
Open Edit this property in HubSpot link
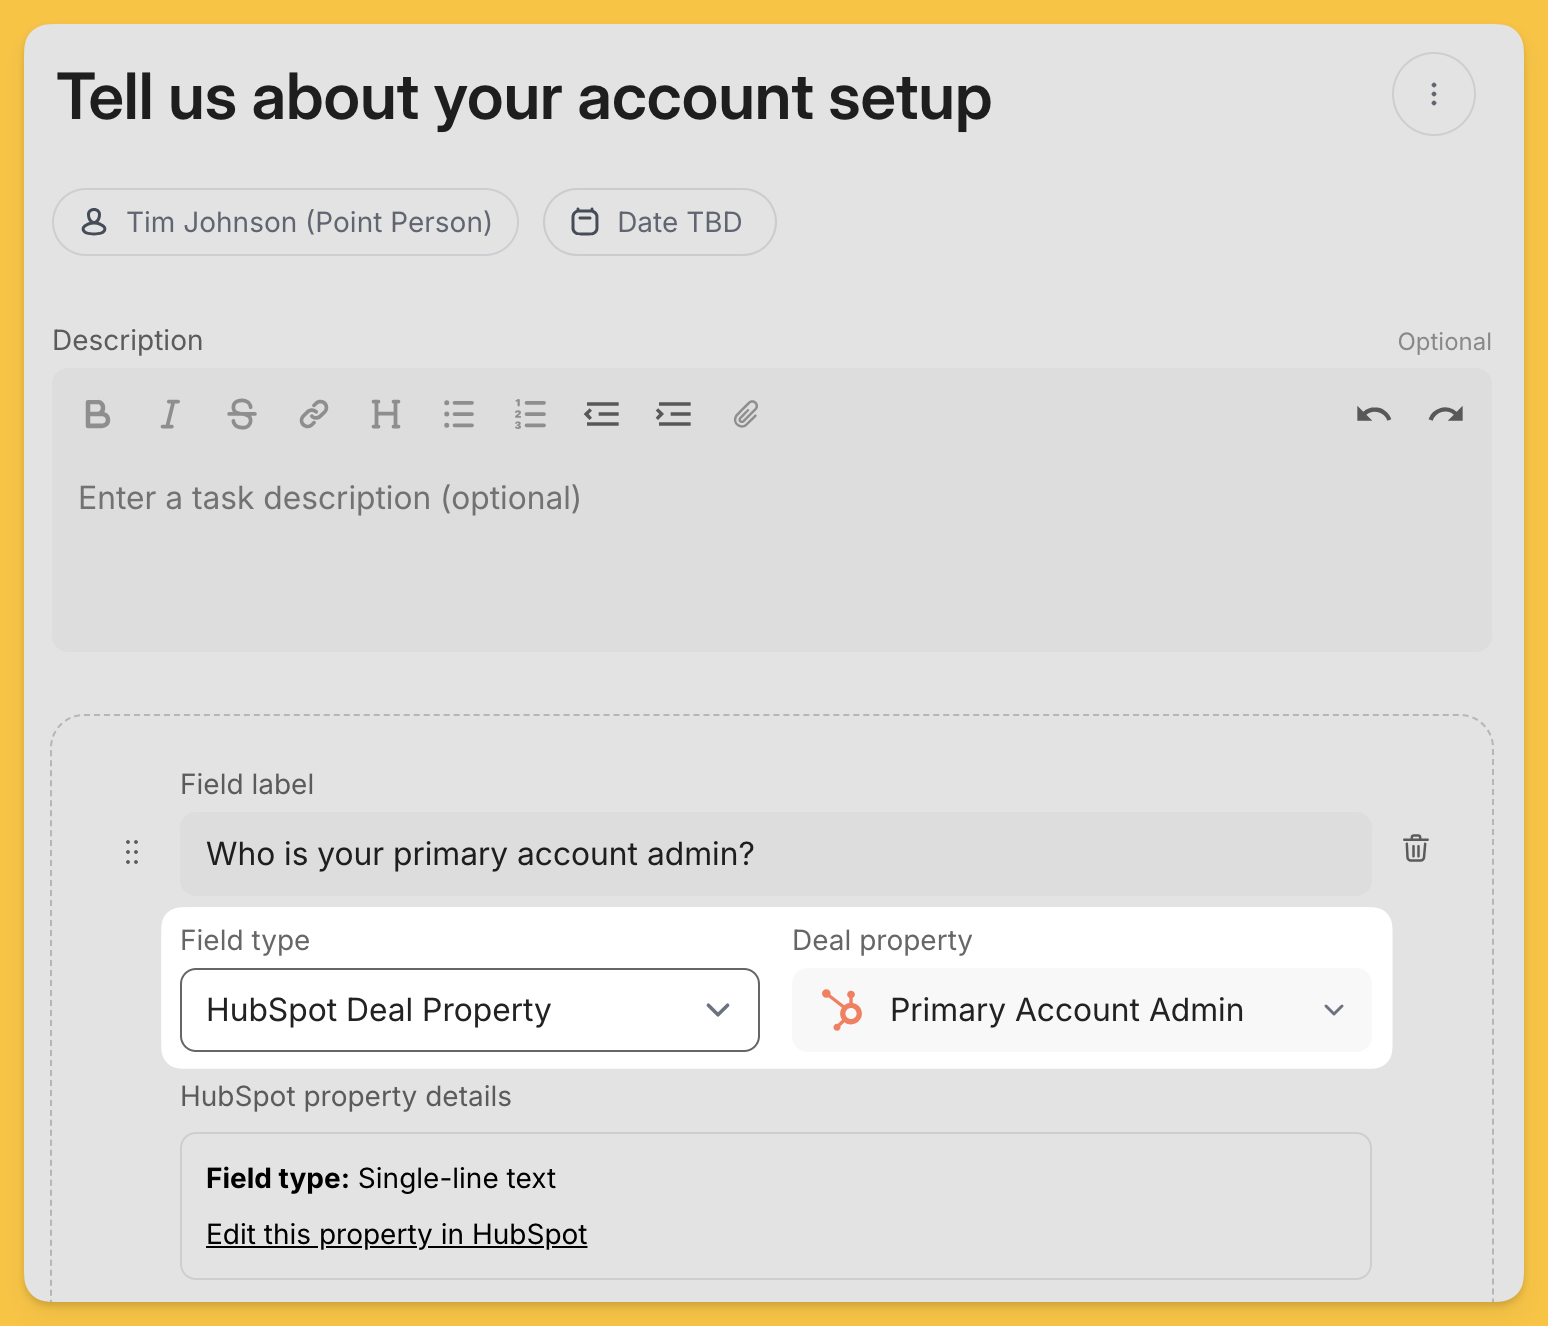[396, 1235]
